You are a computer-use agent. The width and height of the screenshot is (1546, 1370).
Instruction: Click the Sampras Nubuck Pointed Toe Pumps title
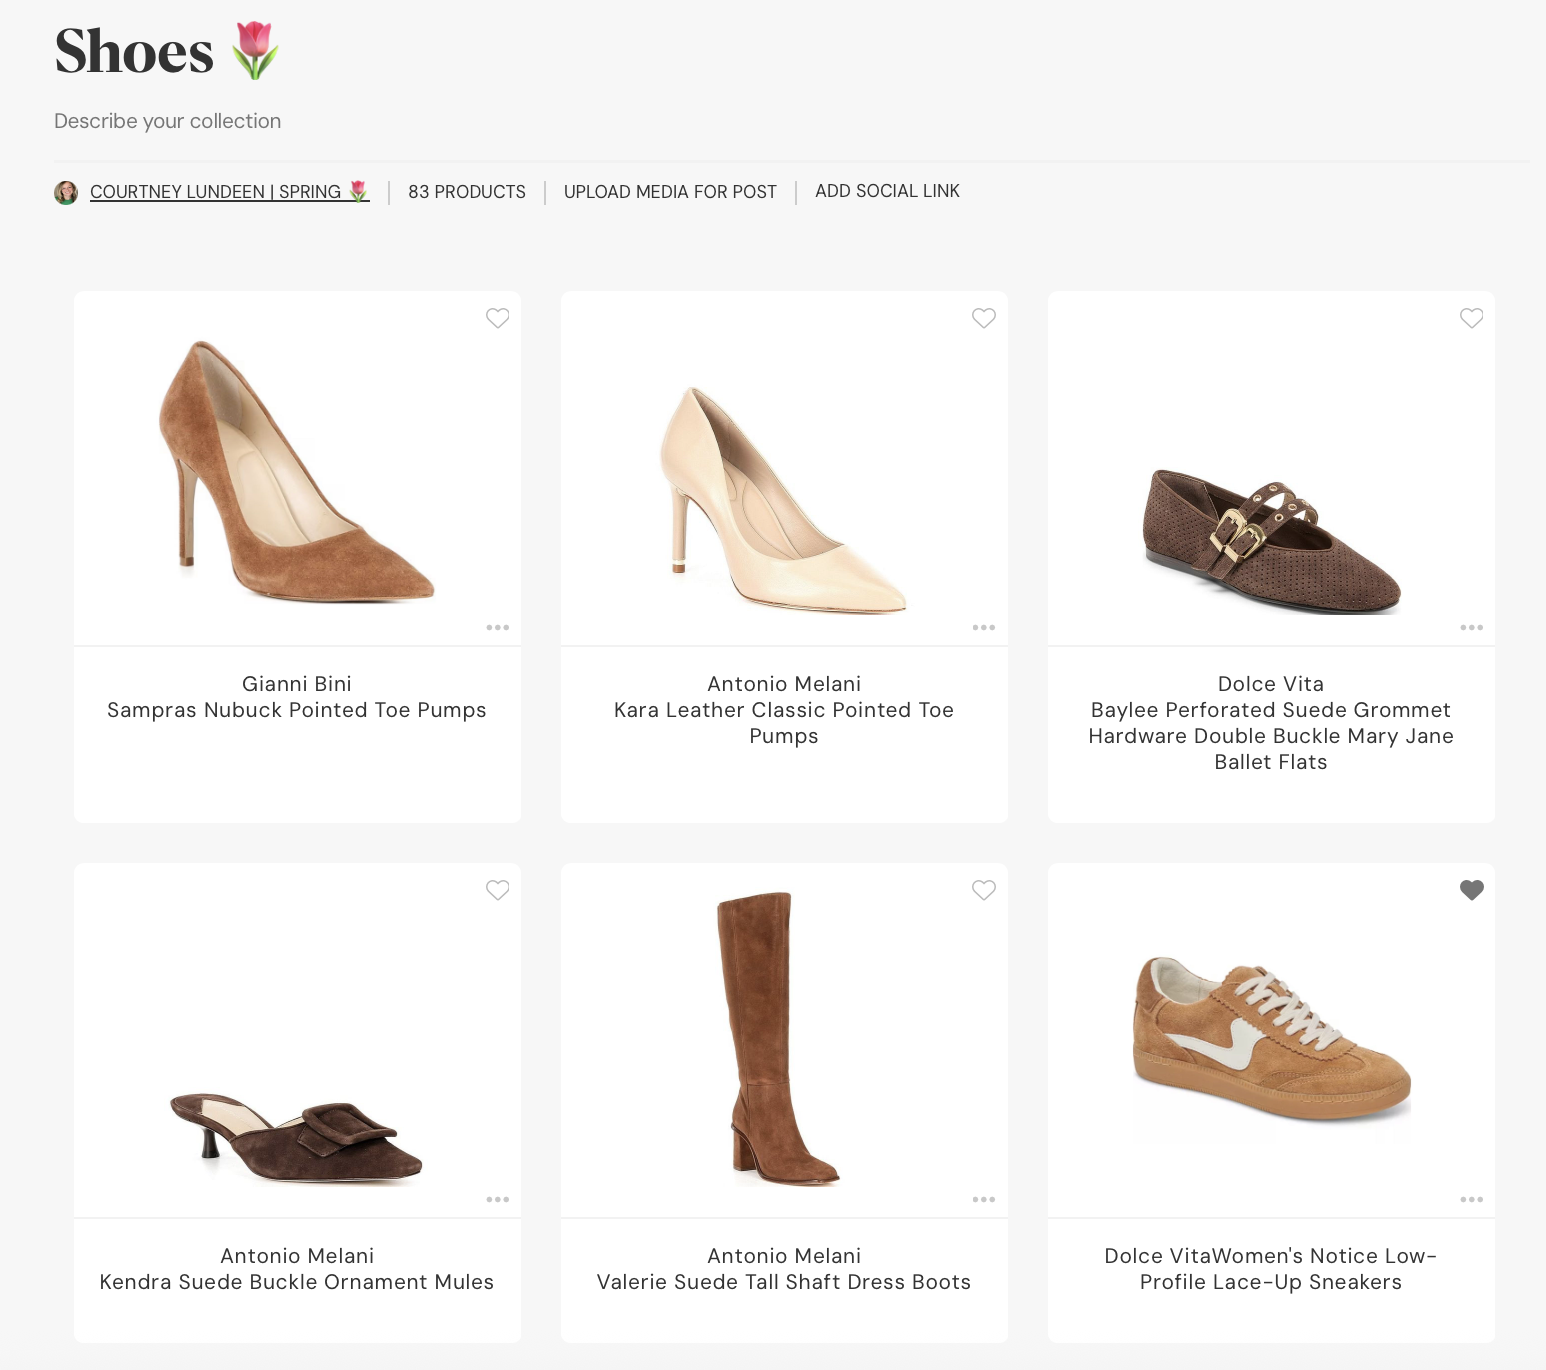pos(297,710)
